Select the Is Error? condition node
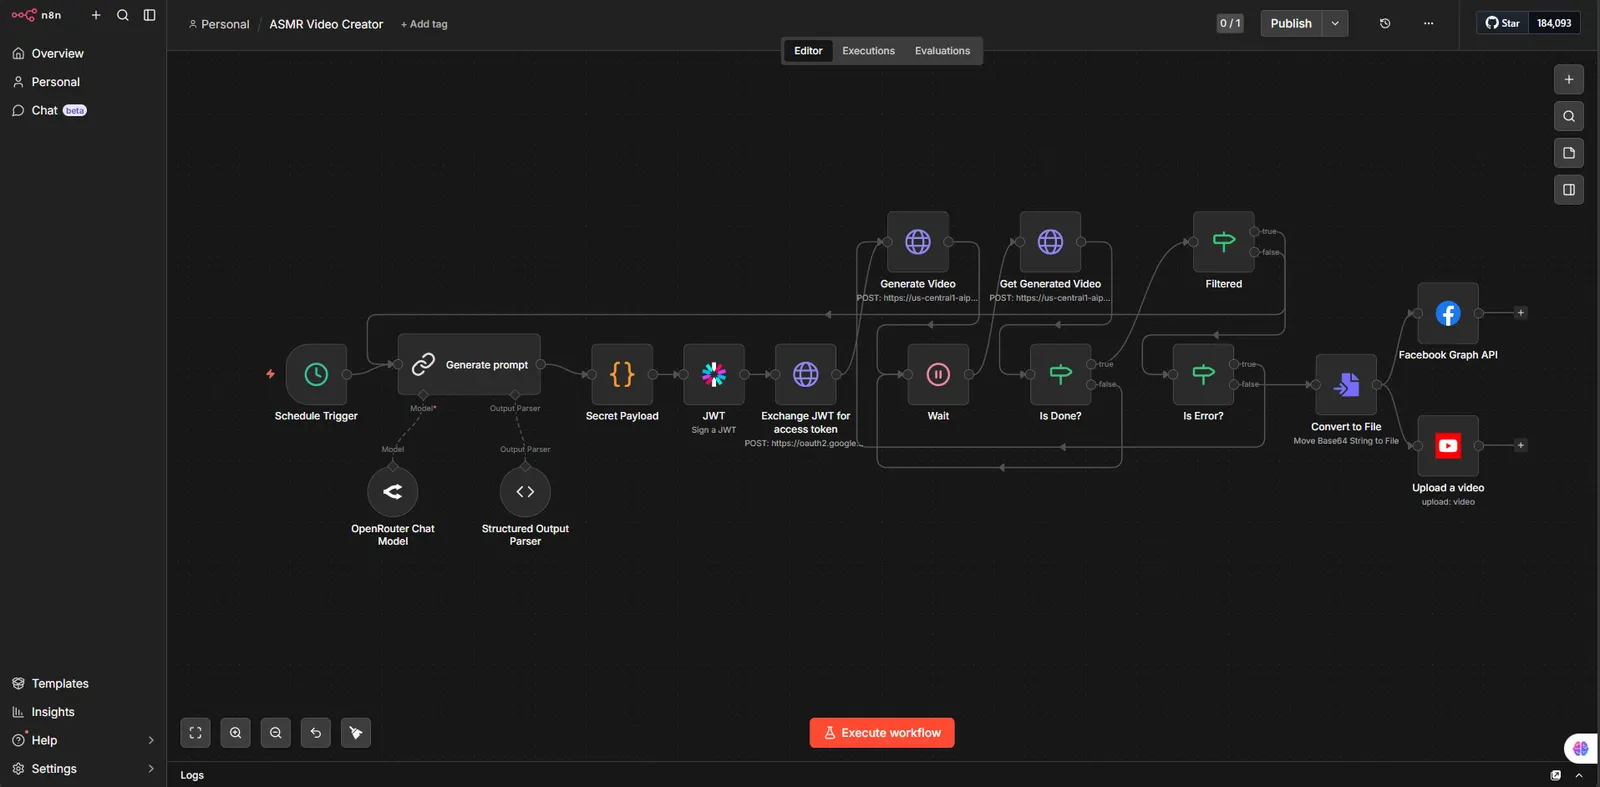 (x=1203, y=375)
